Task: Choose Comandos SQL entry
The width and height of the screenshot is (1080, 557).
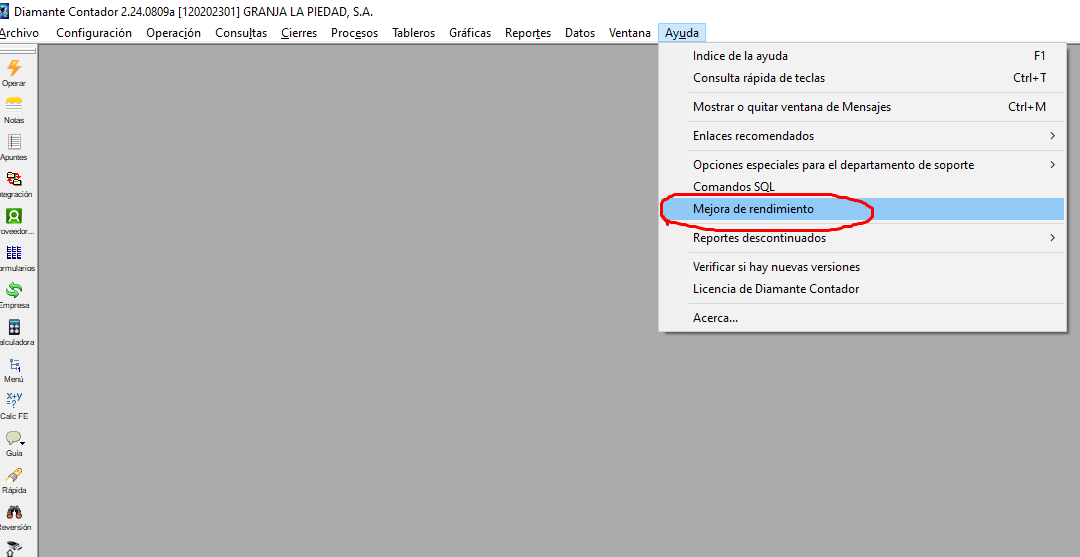Action: (x=862, y=187)
